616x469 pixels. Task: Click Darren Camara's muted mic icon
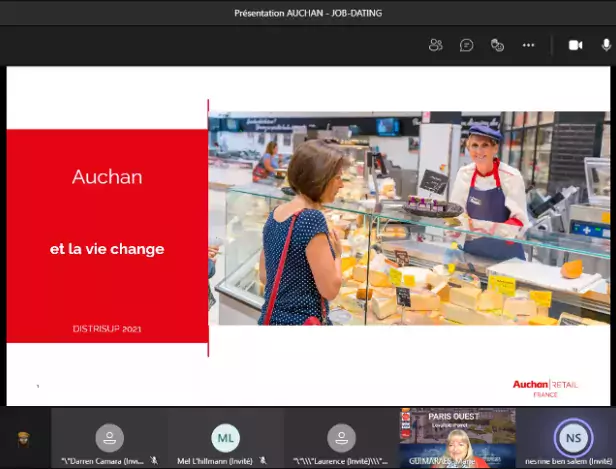[x=154, y=460]
